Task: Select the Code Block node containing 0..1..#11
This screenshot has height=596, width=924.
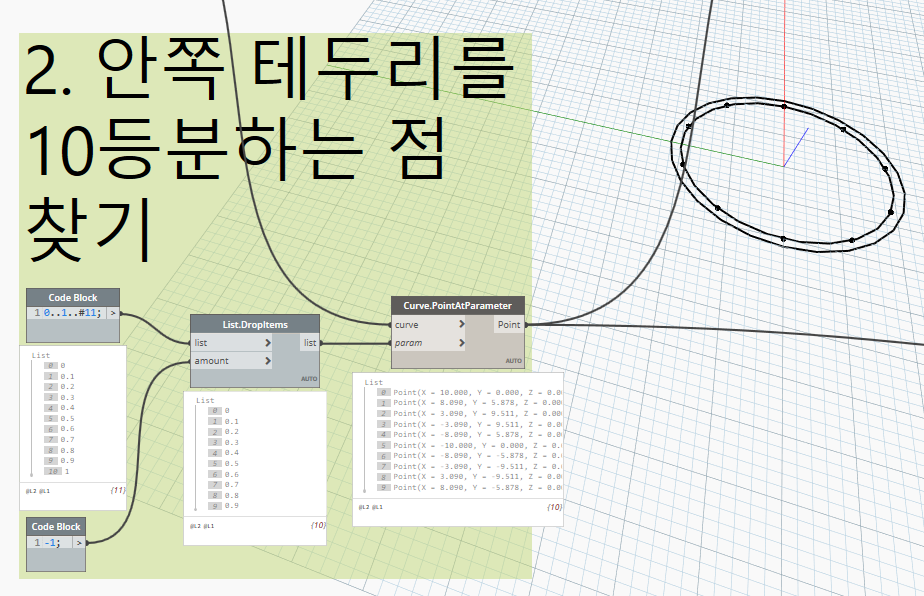Action: [x=73, y=298]
